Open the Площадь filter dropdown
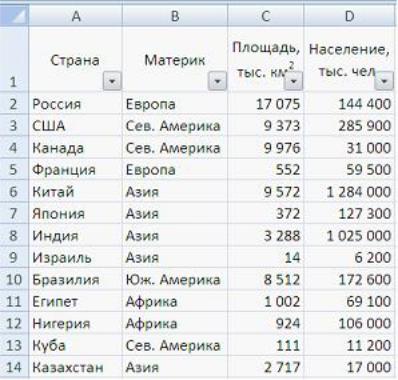398x380 pixels. pos(293,81)
